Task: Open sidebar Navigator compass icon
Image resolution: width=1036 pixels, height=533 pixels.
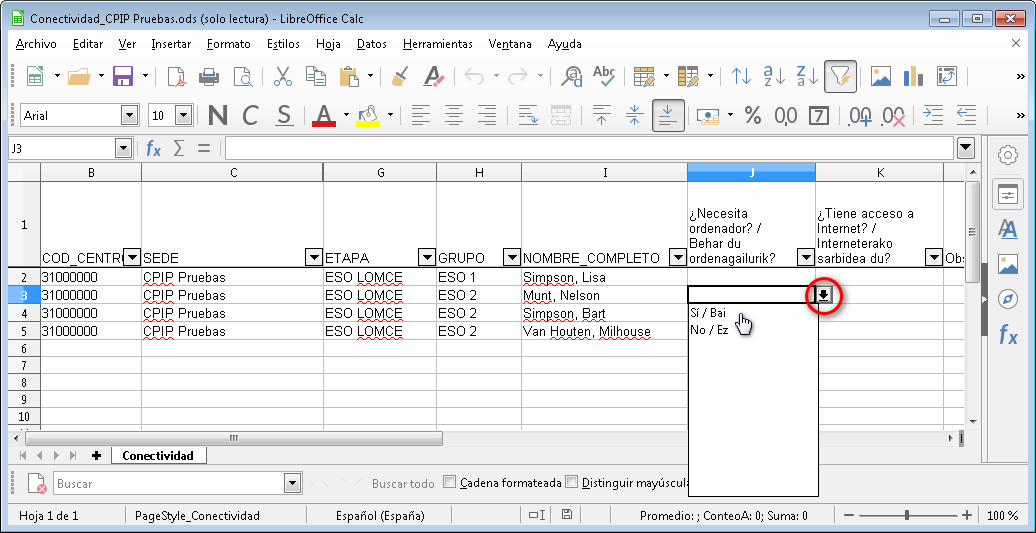Action: [1008, 299]
